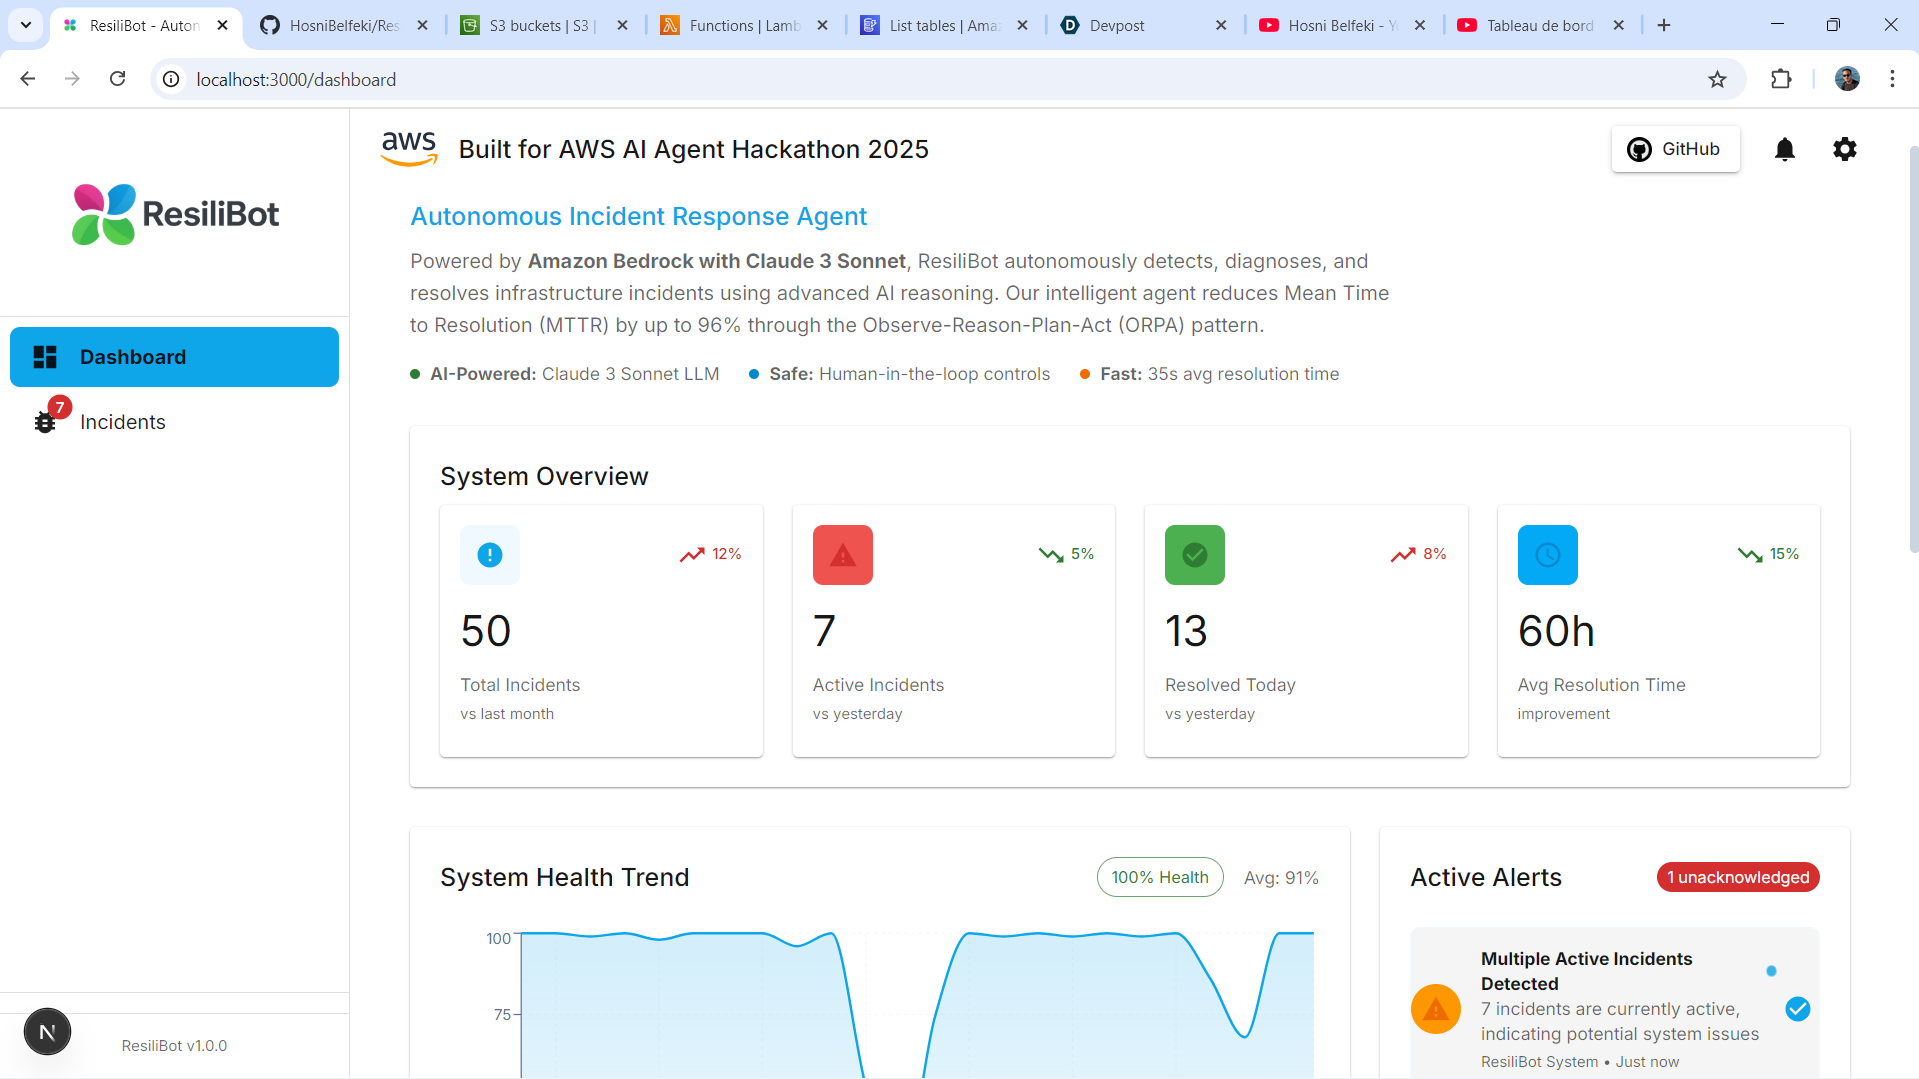Click the Multiple Active Incidents Detected alert title
This screenshot has width=1919, height=1079.
[x=1586, y=971]
